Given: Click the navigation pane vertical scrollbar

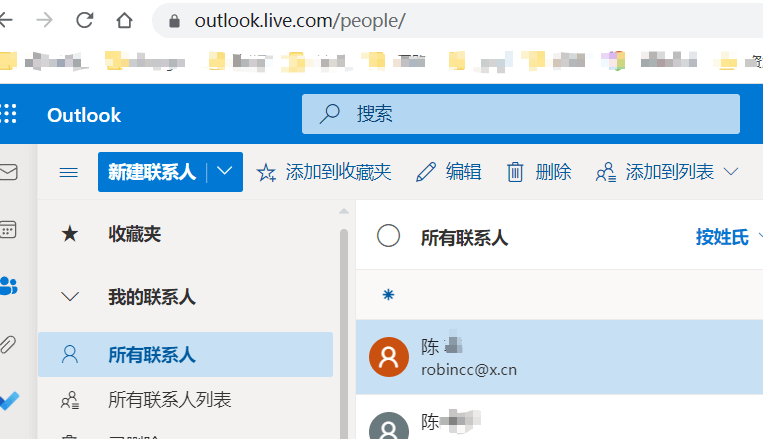Looking at the screenshot, I should click(344, 333).
